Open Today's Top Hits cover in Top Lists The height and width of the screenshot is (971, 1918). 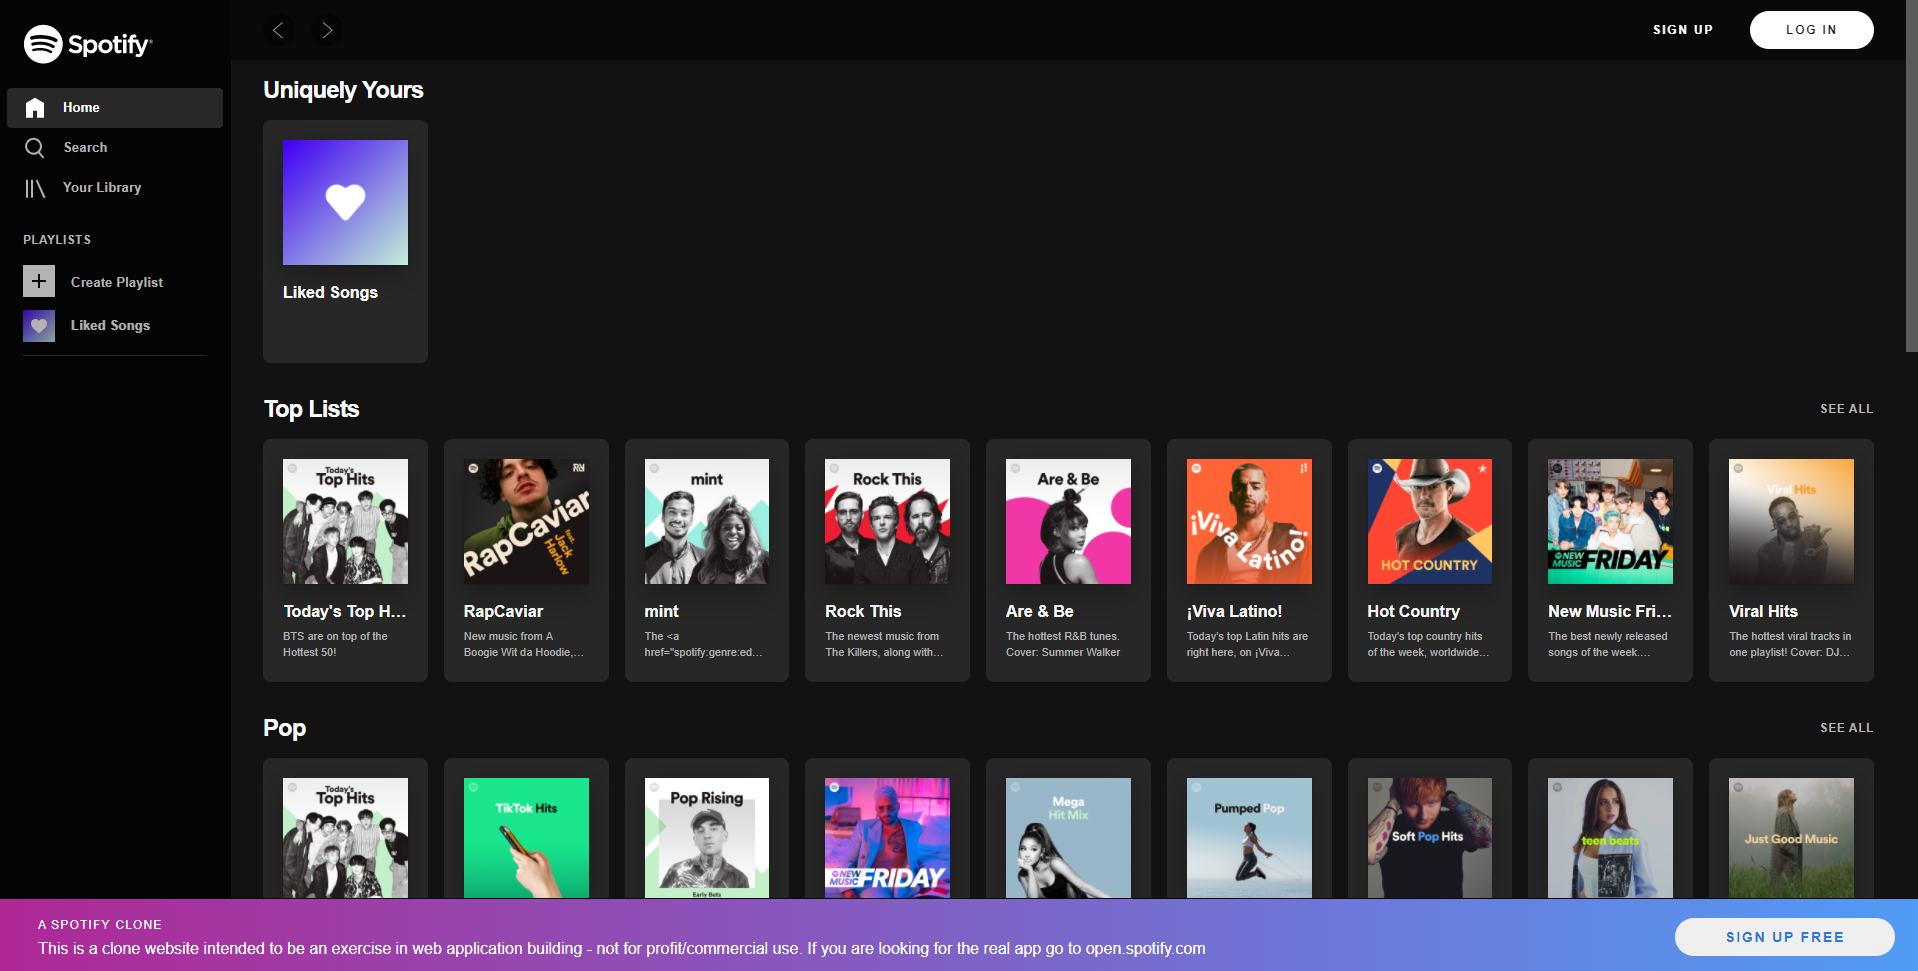point(345,521)
